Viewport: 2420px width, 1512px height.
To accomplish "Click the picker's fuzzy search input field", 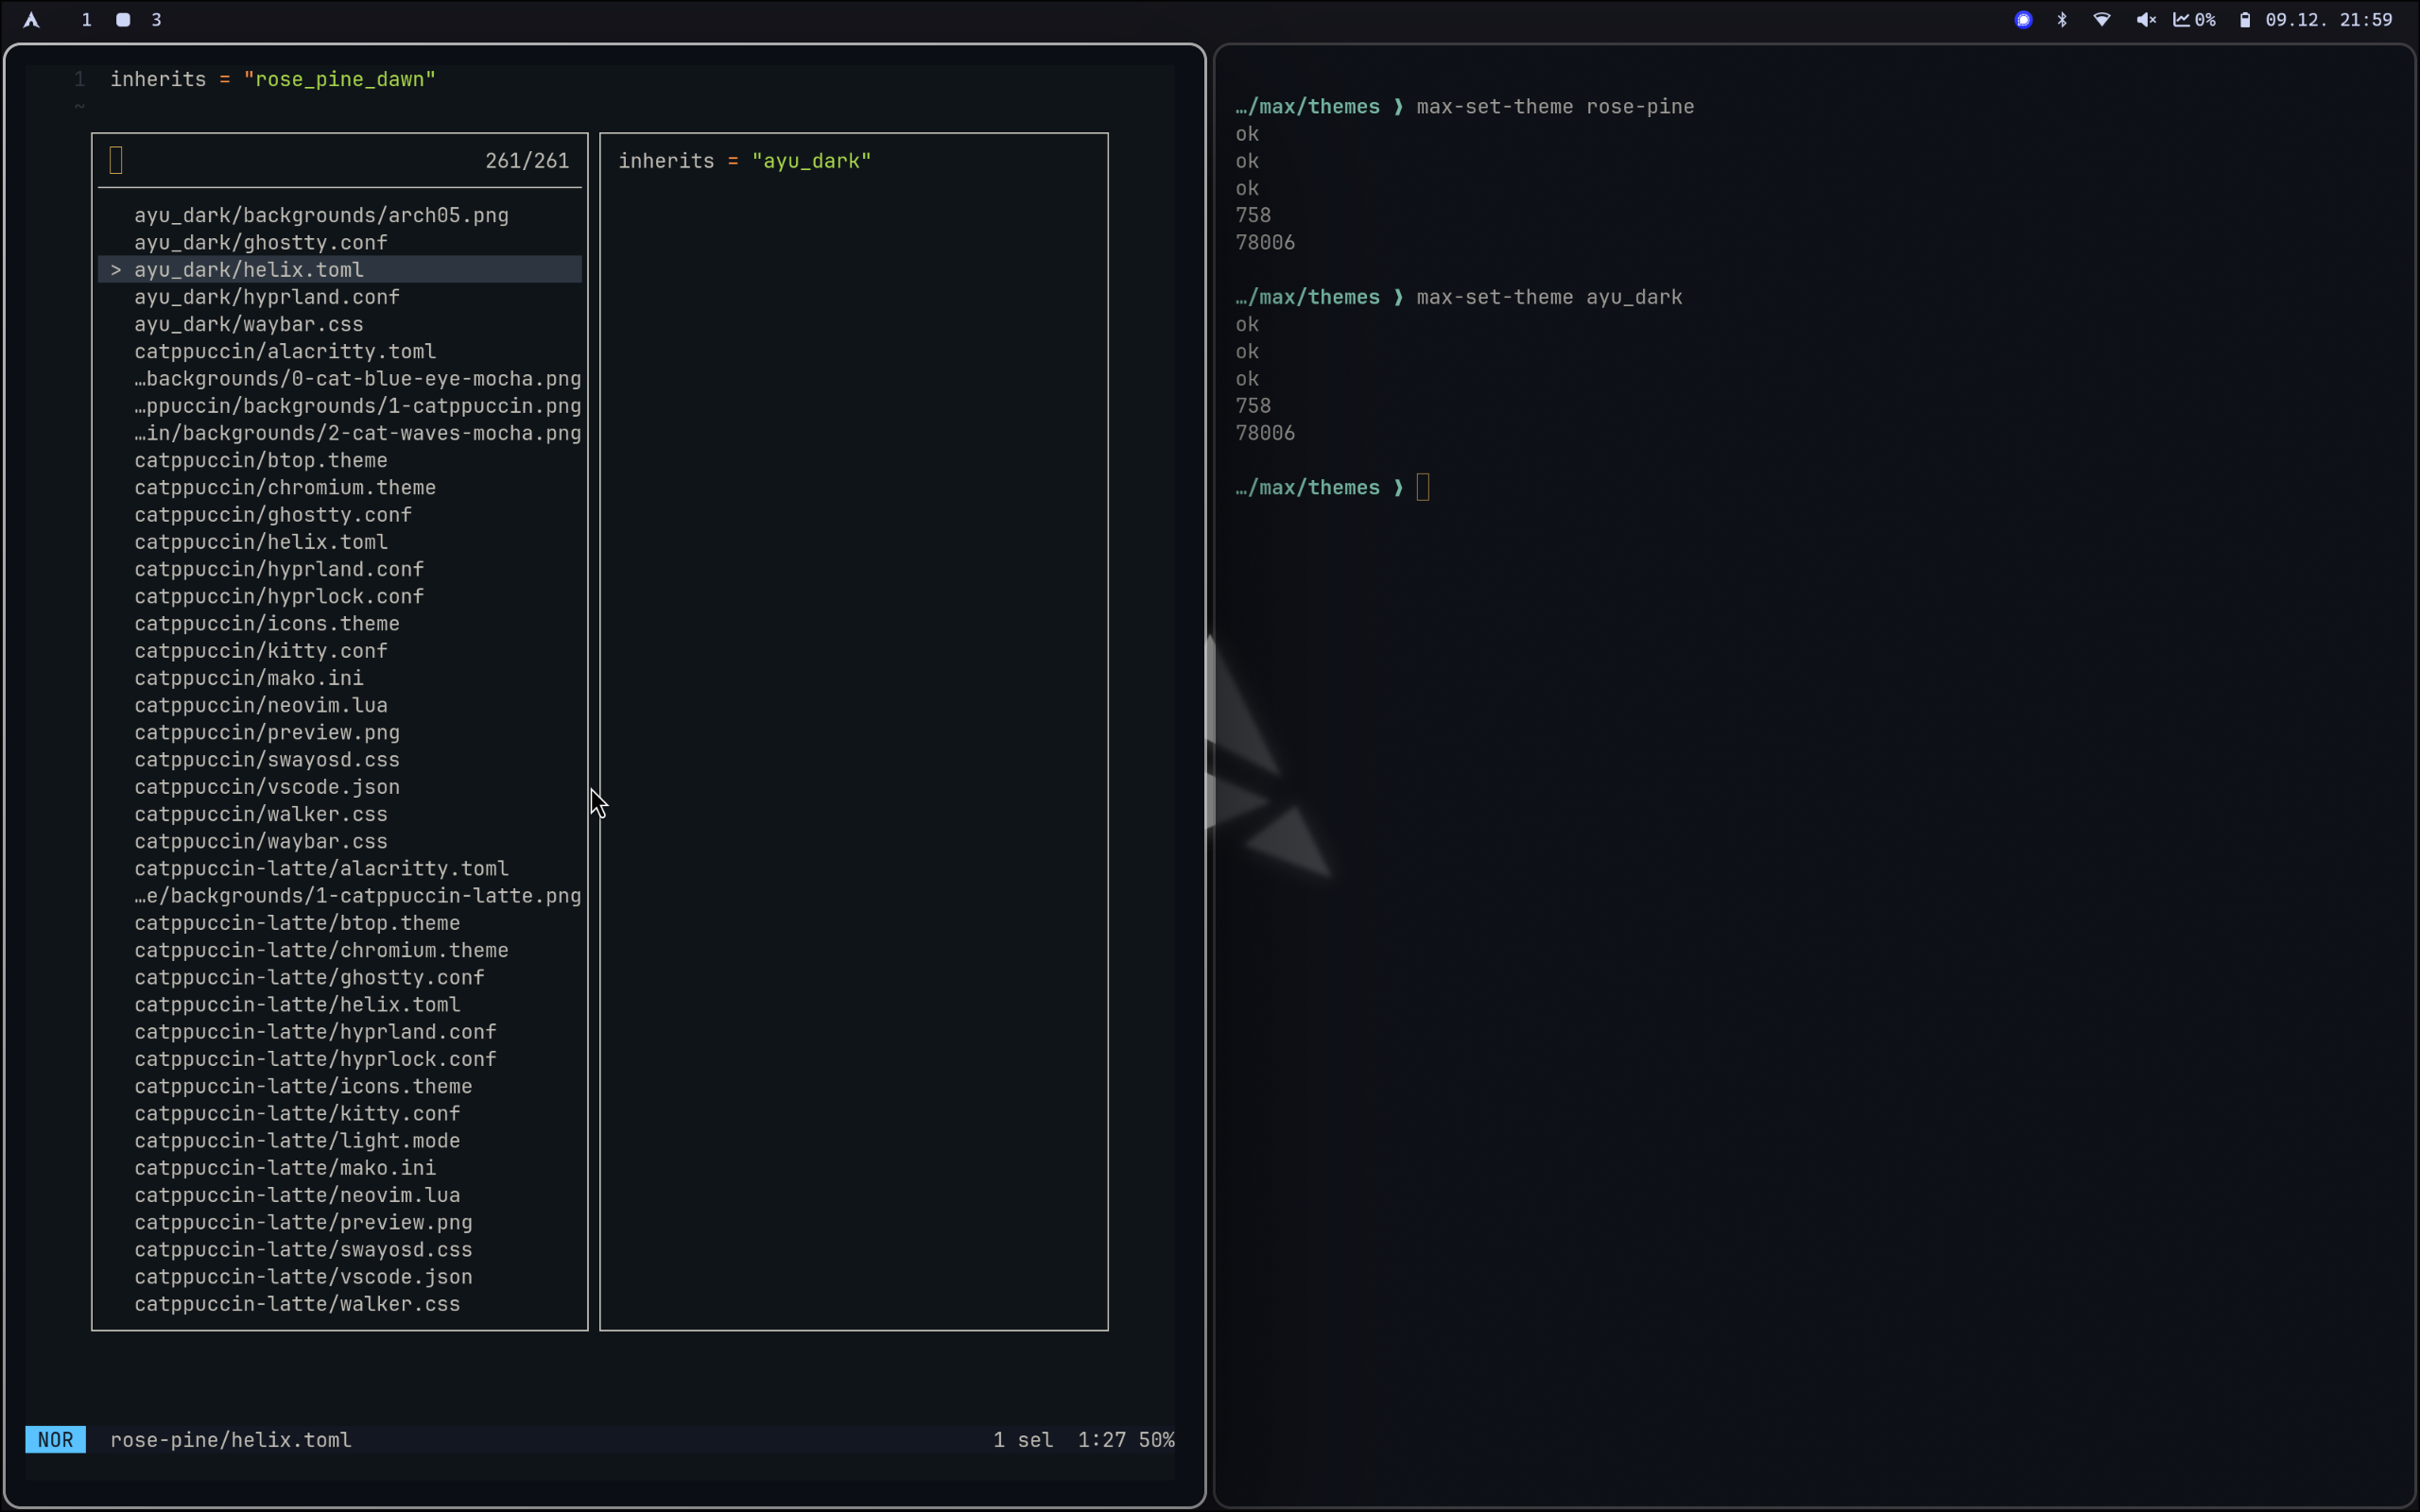I will click(x=250, y=160).
